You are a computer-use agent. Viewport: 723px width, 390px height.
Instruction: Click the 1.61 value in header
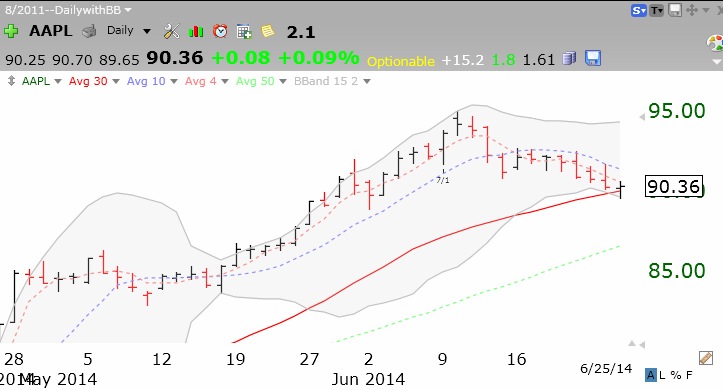(539, 60)
